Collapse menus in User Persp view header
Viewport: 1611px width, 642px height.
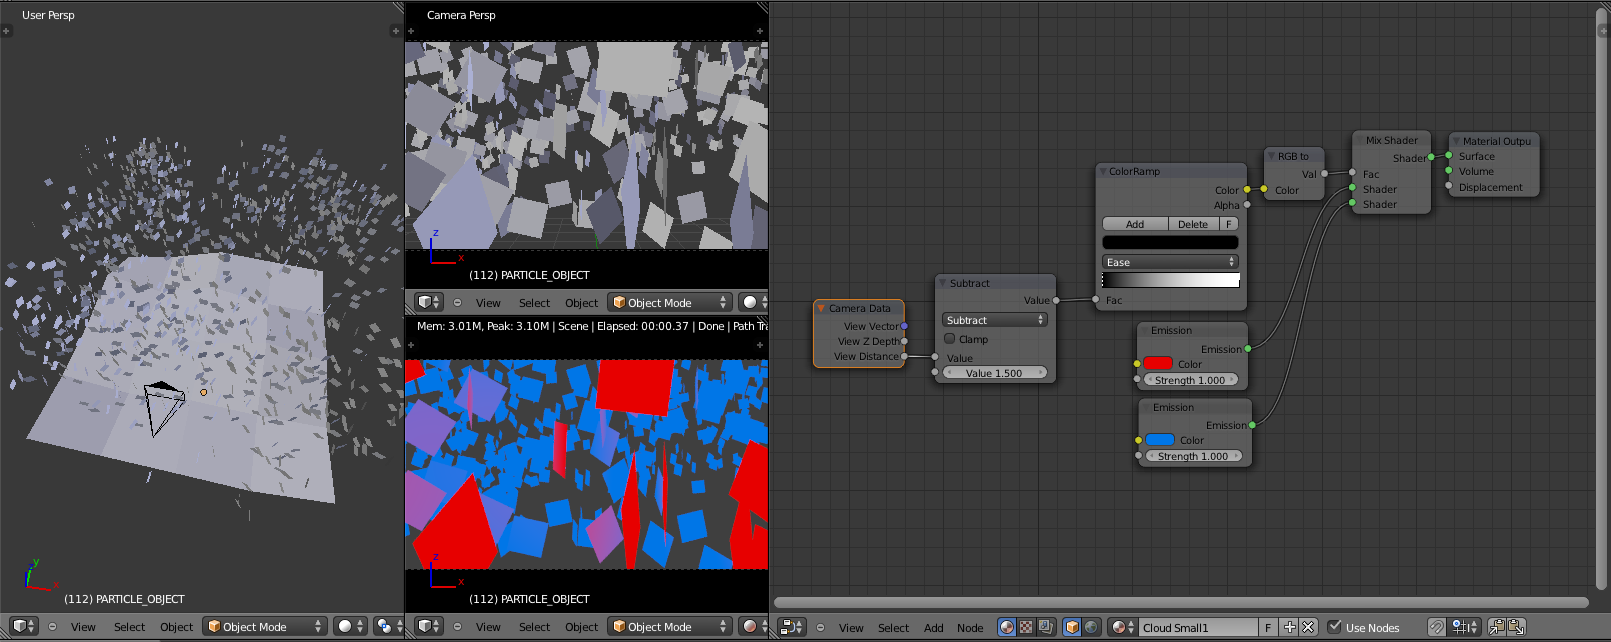coord(52,626)
